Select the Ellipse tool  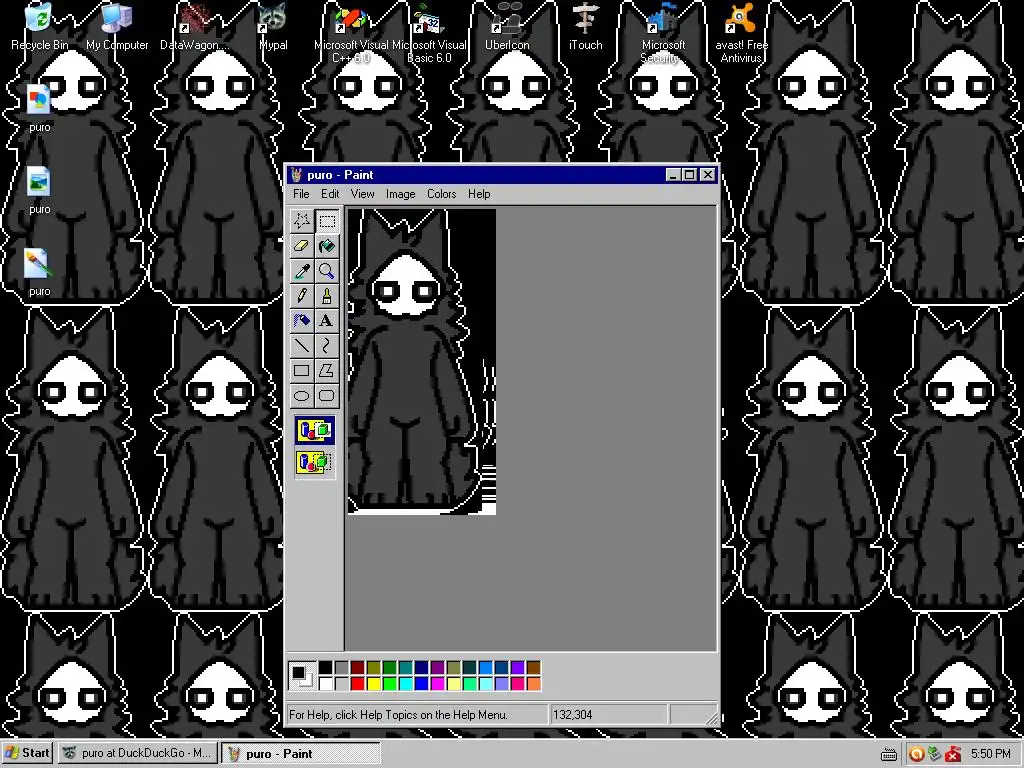click(x=302, y=395)
